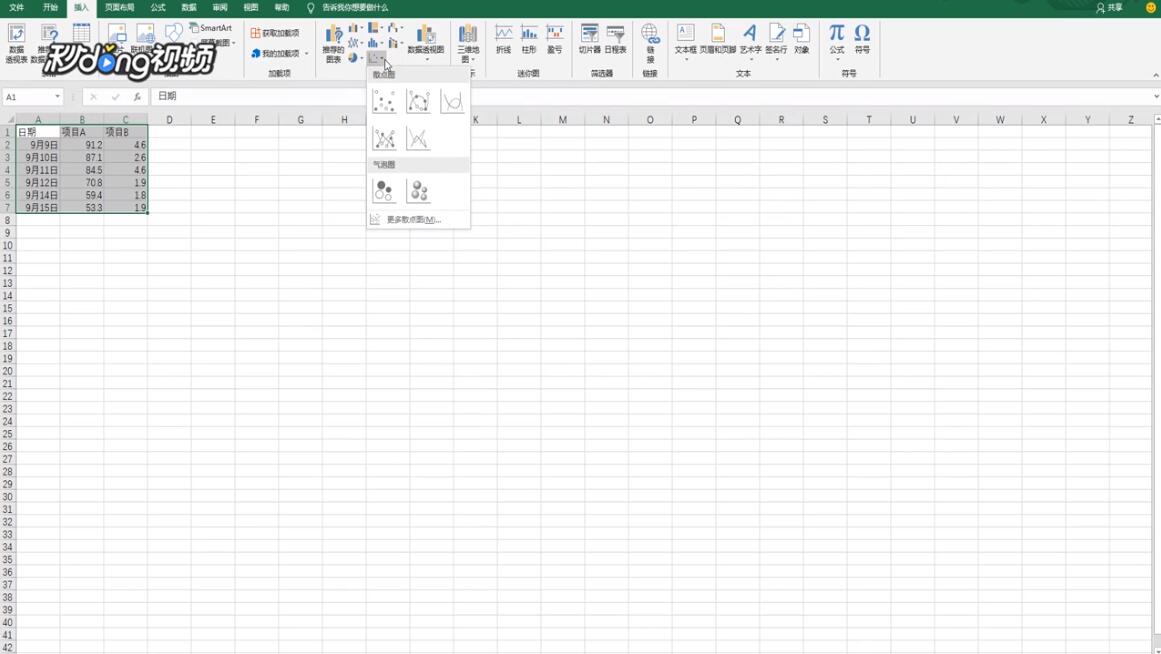Select cell containing 9月15日
Image resolution: width=1161 pixels, height=654 pixels.
coord(38,207)
